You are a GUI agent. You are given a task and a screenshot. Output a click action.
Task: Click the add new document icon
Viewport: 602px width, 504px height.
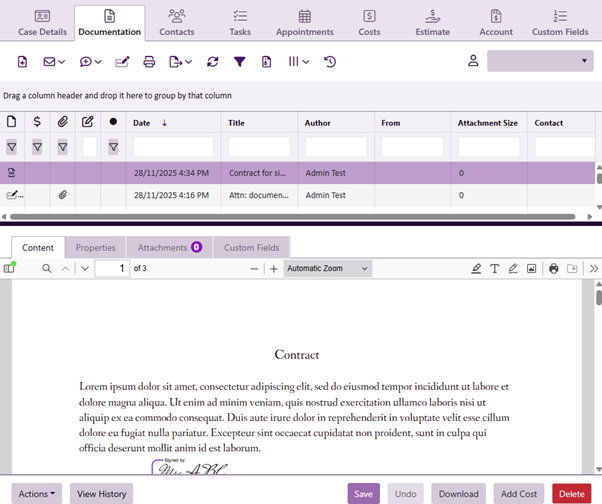click(23, 62)
